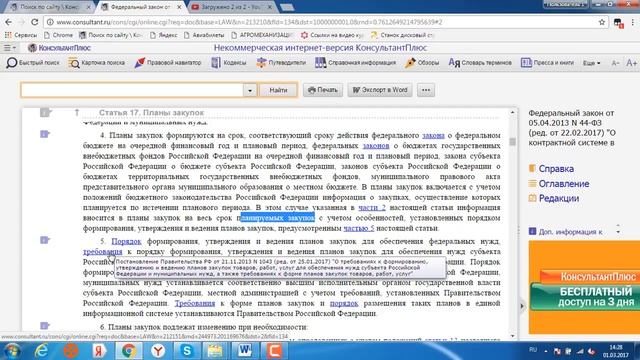Decrease font size with A- button
640x360 pixels.
click(x=615, y=63)
